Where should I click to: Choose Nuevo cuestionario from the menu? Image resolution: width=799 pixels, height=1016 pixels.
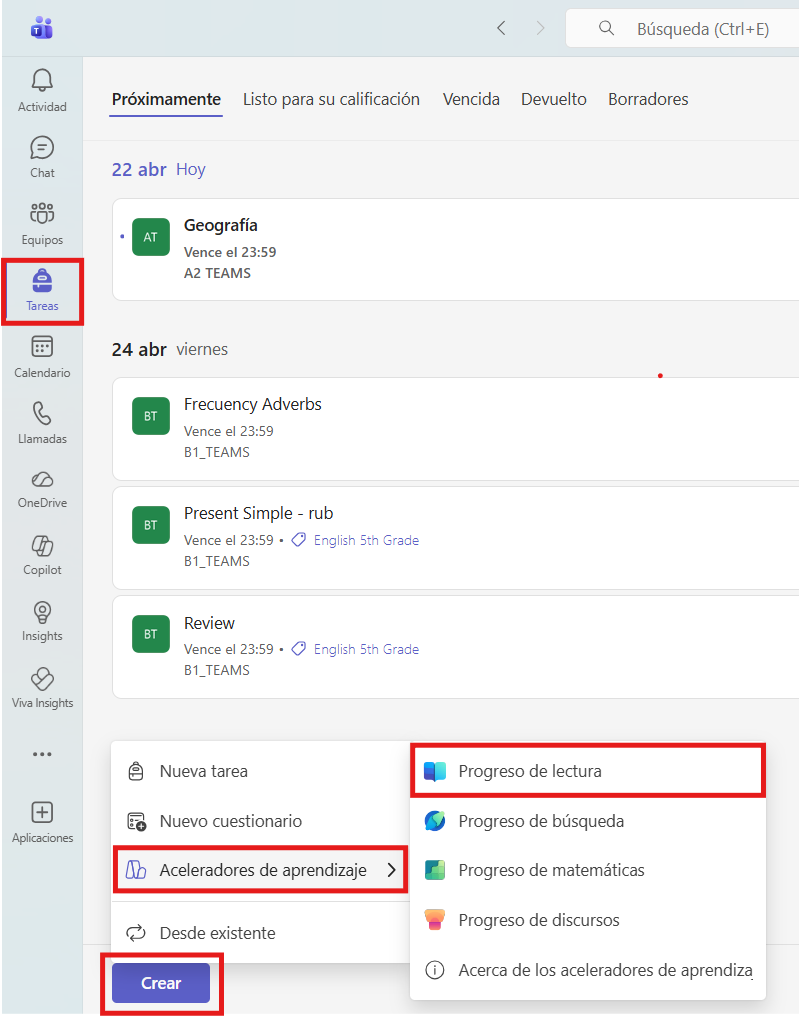tap(261, 821)
